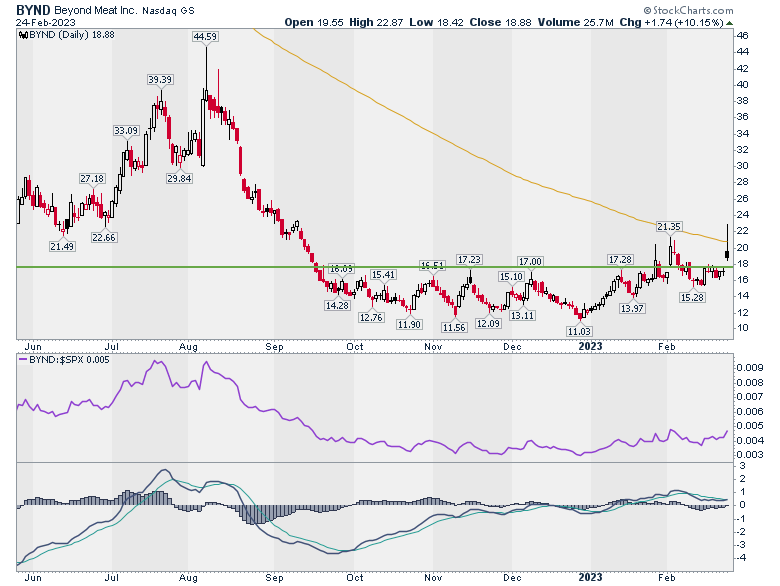Image resolution: width=780 pixels, height=586 pixels.
Task: Click the BYND (Daily) 18.88 legend label
Action: coord(72,35)
